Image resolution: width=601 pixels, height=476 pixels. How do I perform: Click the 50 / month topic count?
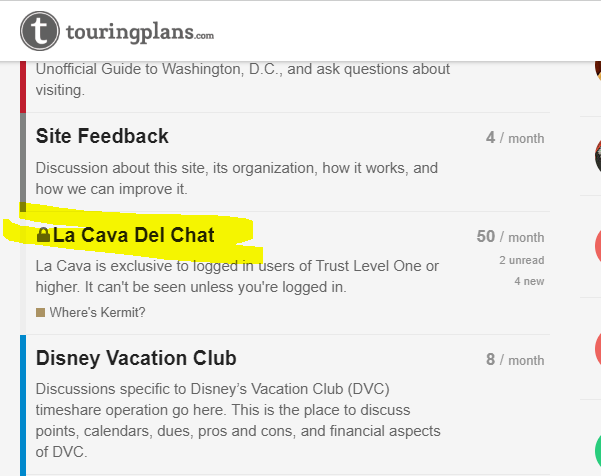[x=510, y=237]
